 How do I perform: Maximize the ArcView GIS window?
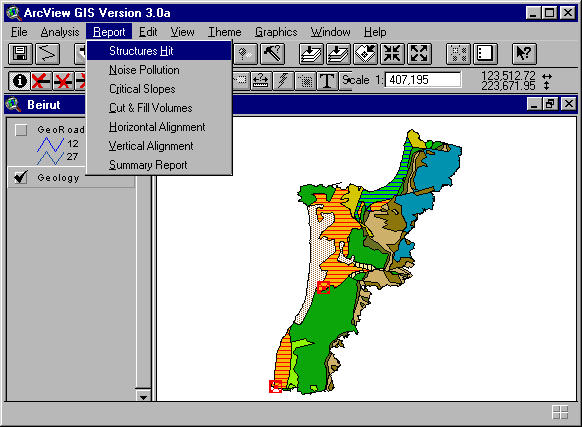549,13
